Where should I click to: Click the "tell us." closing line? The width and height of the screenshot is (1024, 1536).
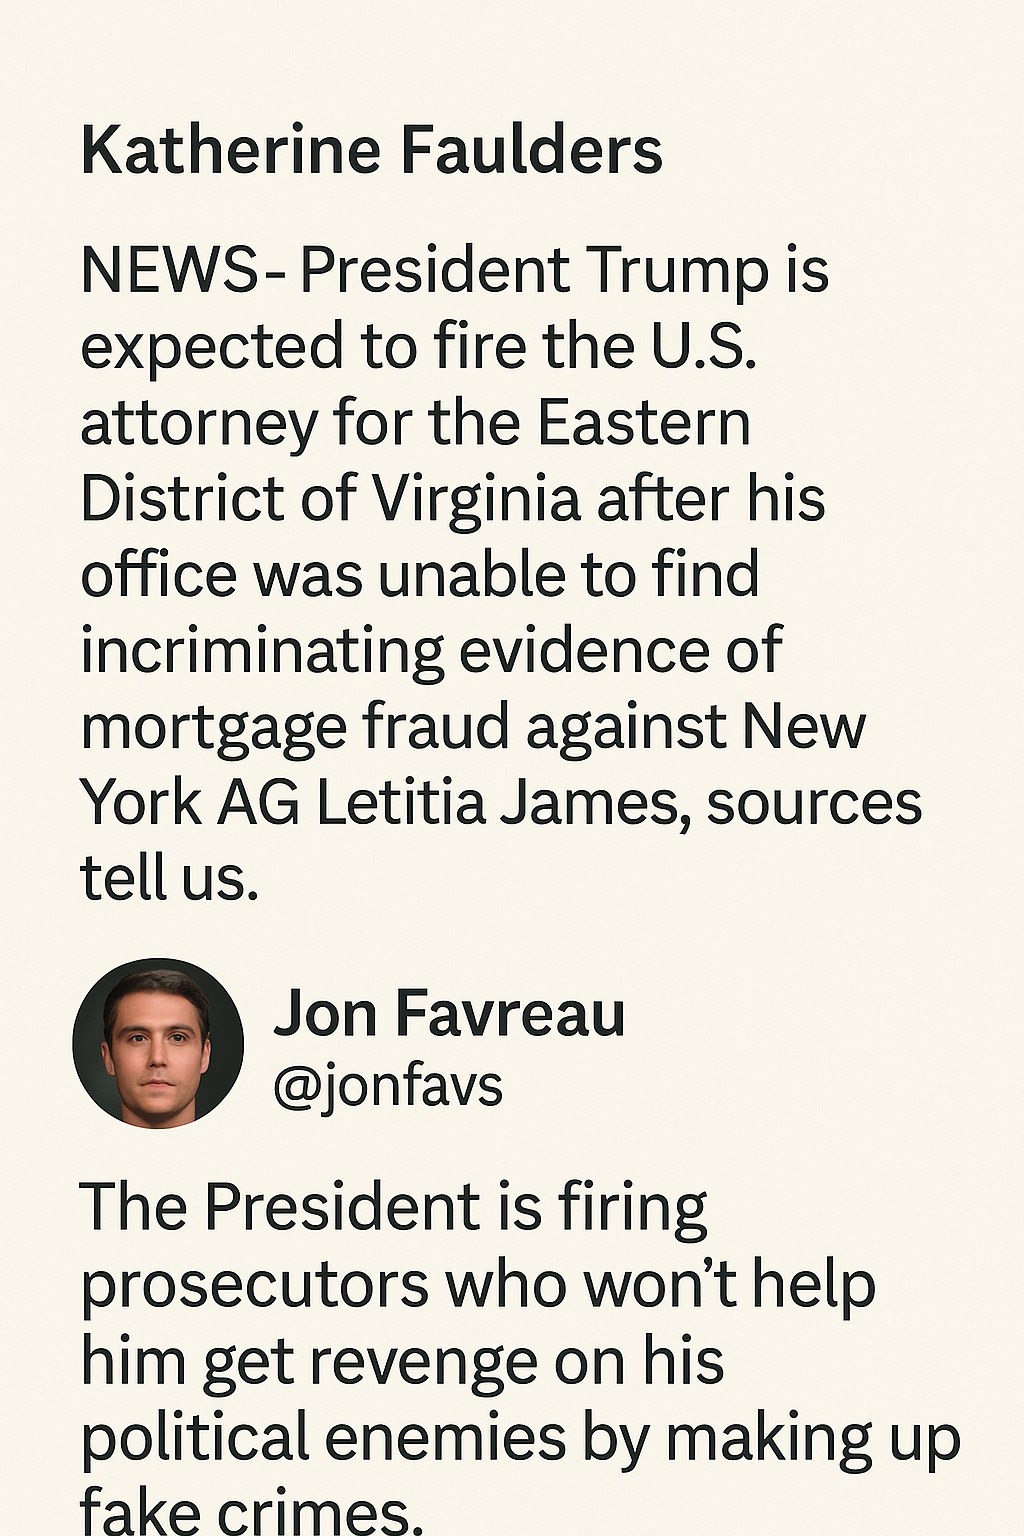(169, 879)
